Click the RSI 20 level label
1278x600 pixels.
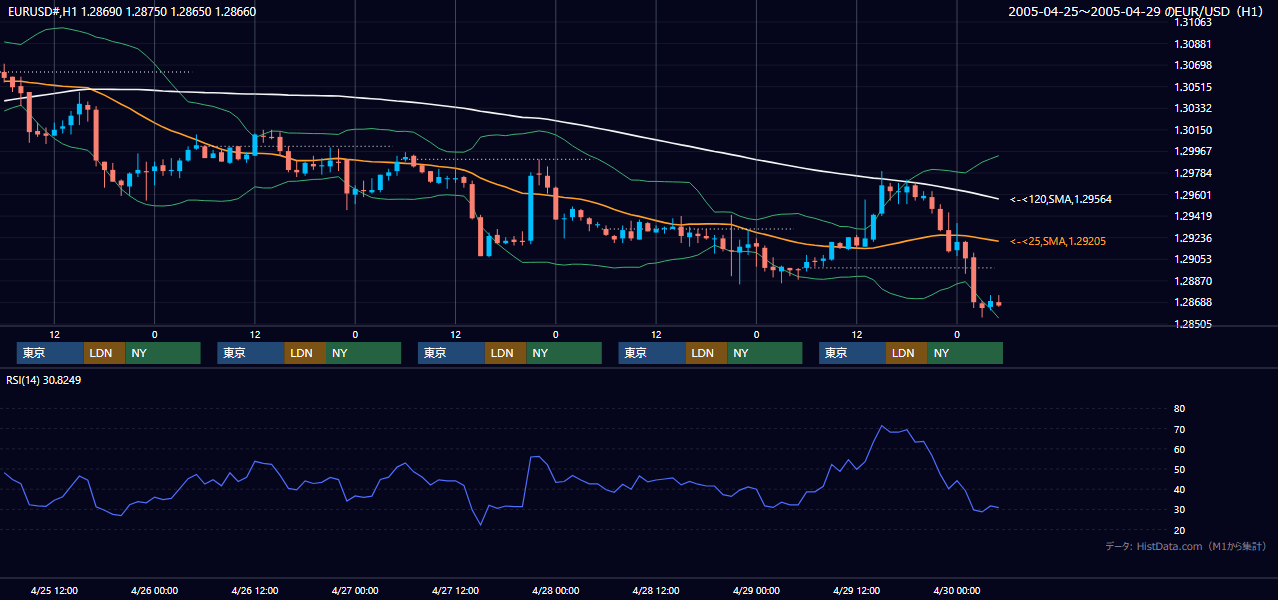click(x=1179, y=530)
